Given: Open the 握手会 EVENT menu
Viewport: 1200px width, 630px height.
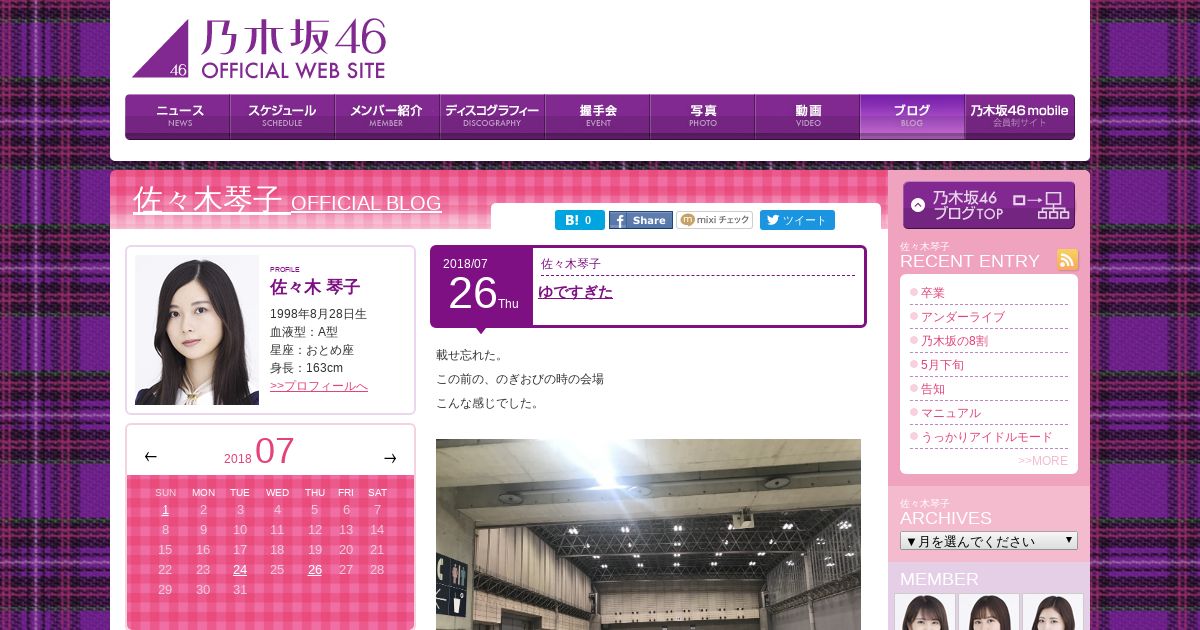Looking at the screenshot, I should click(597, 116).
